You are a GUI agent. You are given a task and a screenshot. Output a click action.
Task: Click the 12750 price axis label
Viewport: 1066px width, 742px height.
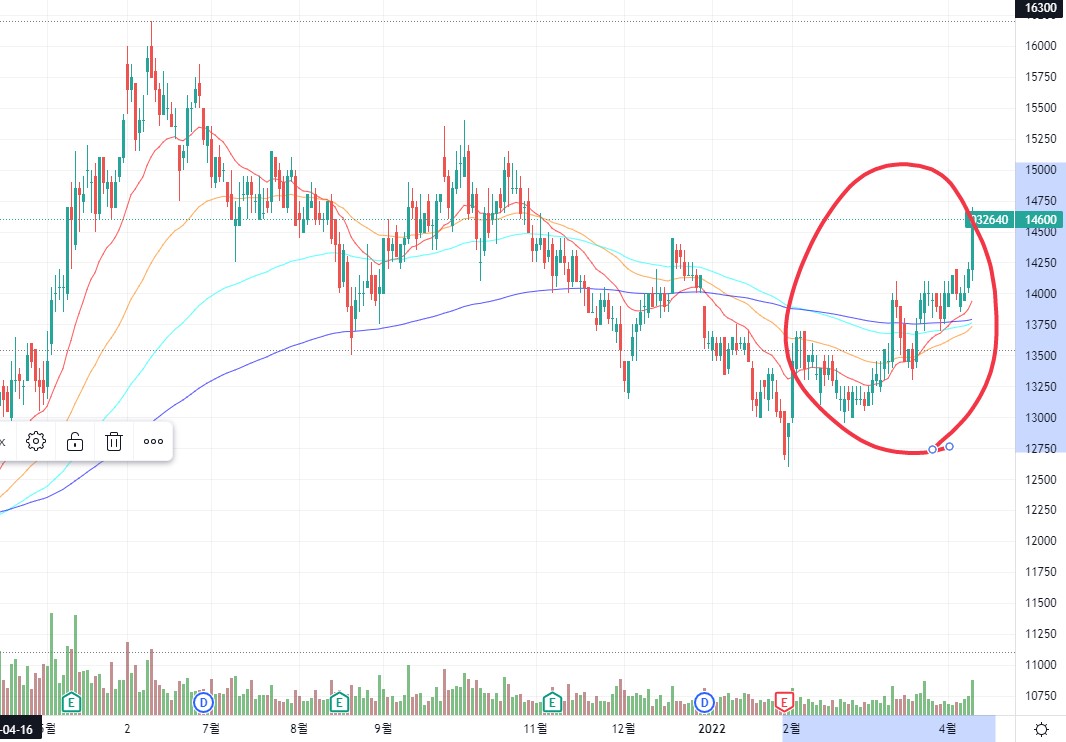click(1041, 449)
